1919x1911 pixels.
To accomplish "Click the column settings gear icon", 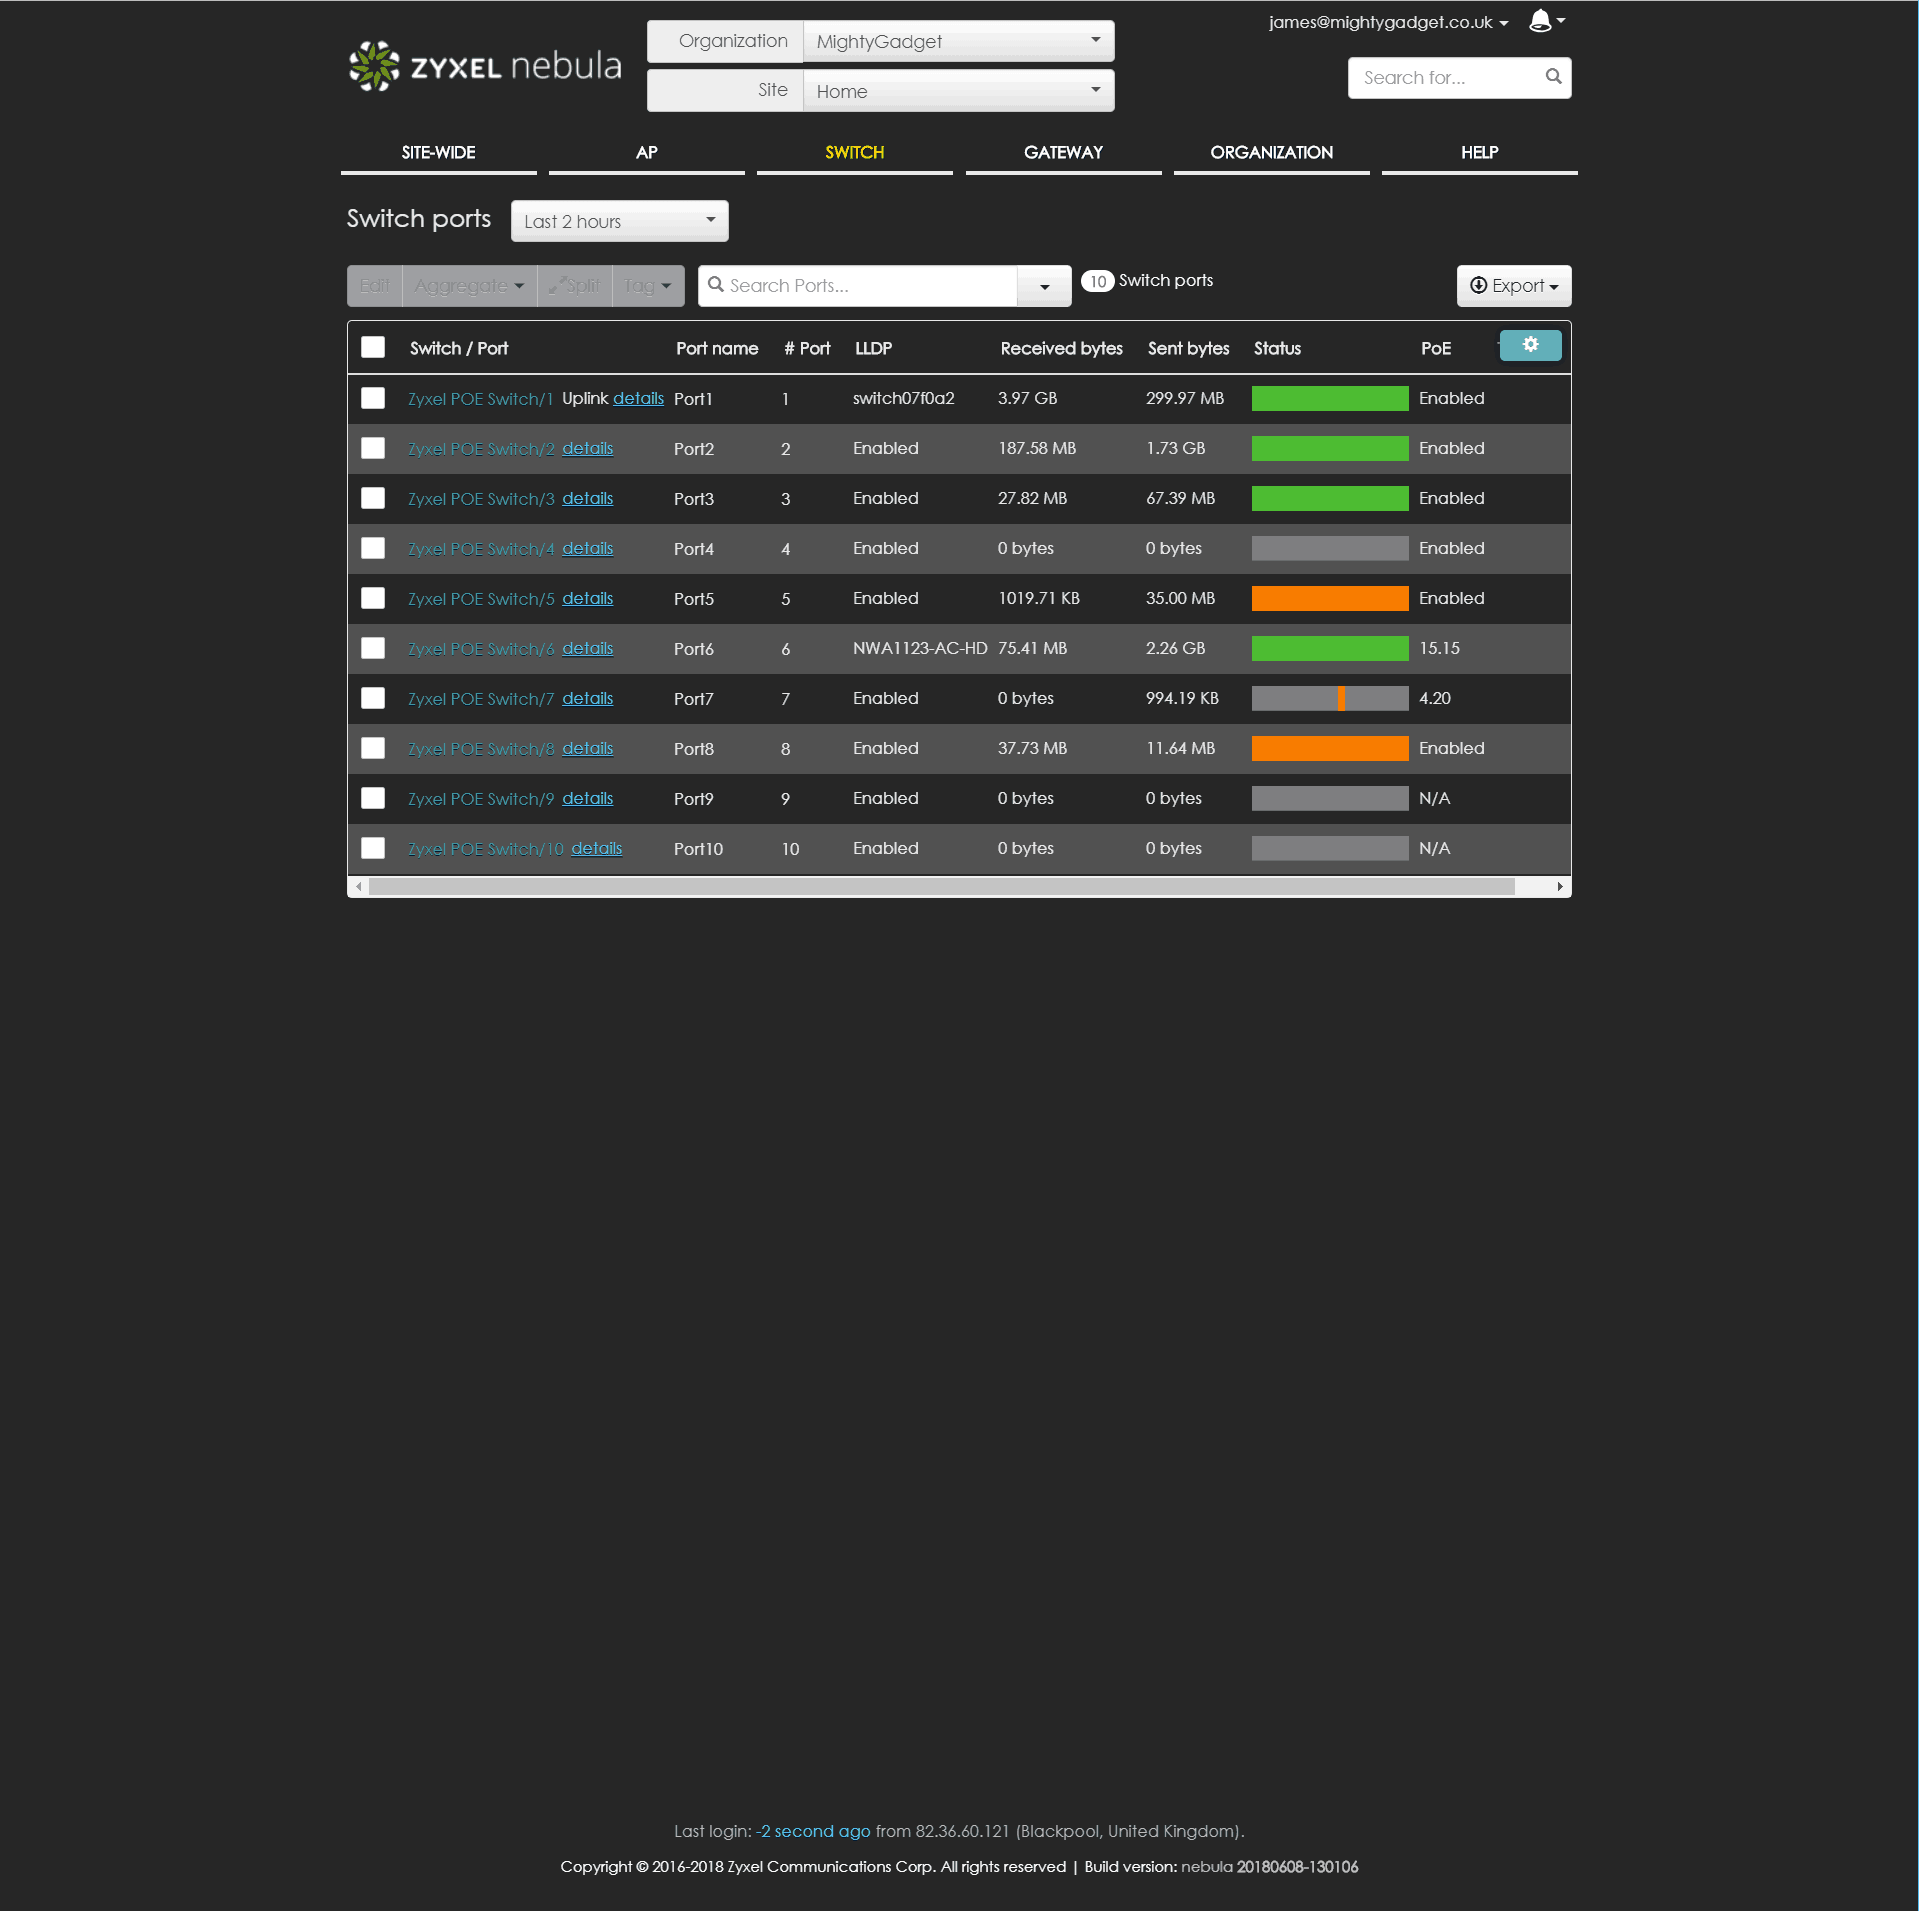I will coord(1529,345).
